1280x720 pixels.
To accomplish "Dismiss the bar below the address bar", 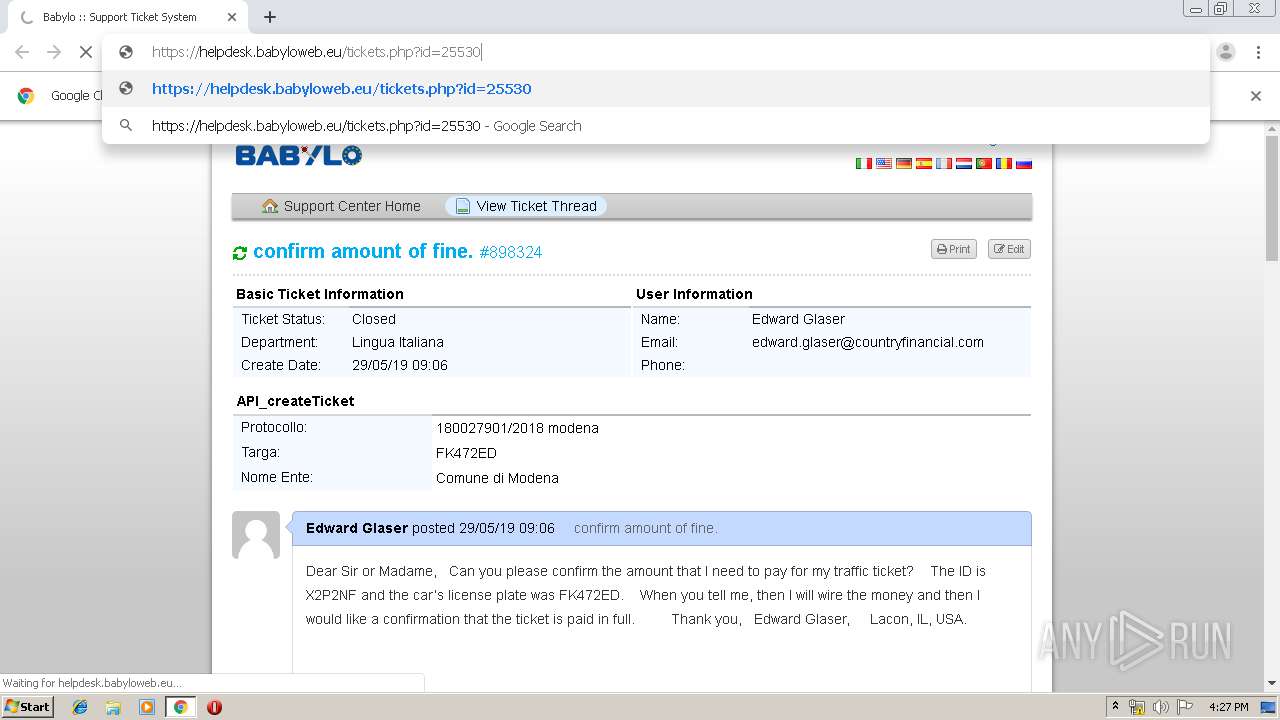I will (x=1256, y=96).
